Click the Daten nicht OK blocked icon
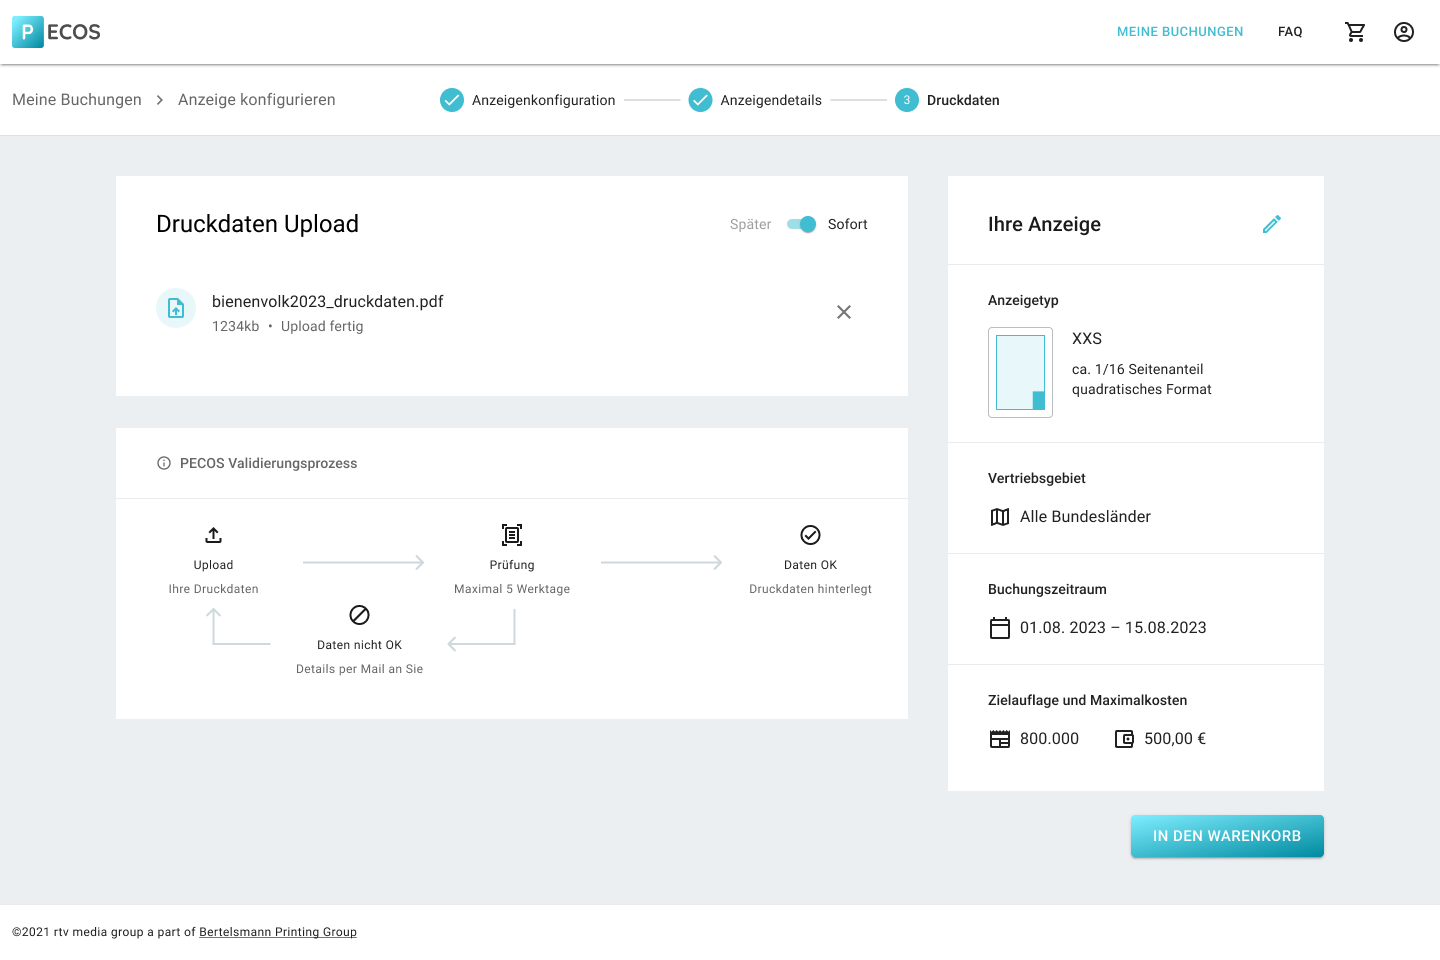 [x=360, y=615]
